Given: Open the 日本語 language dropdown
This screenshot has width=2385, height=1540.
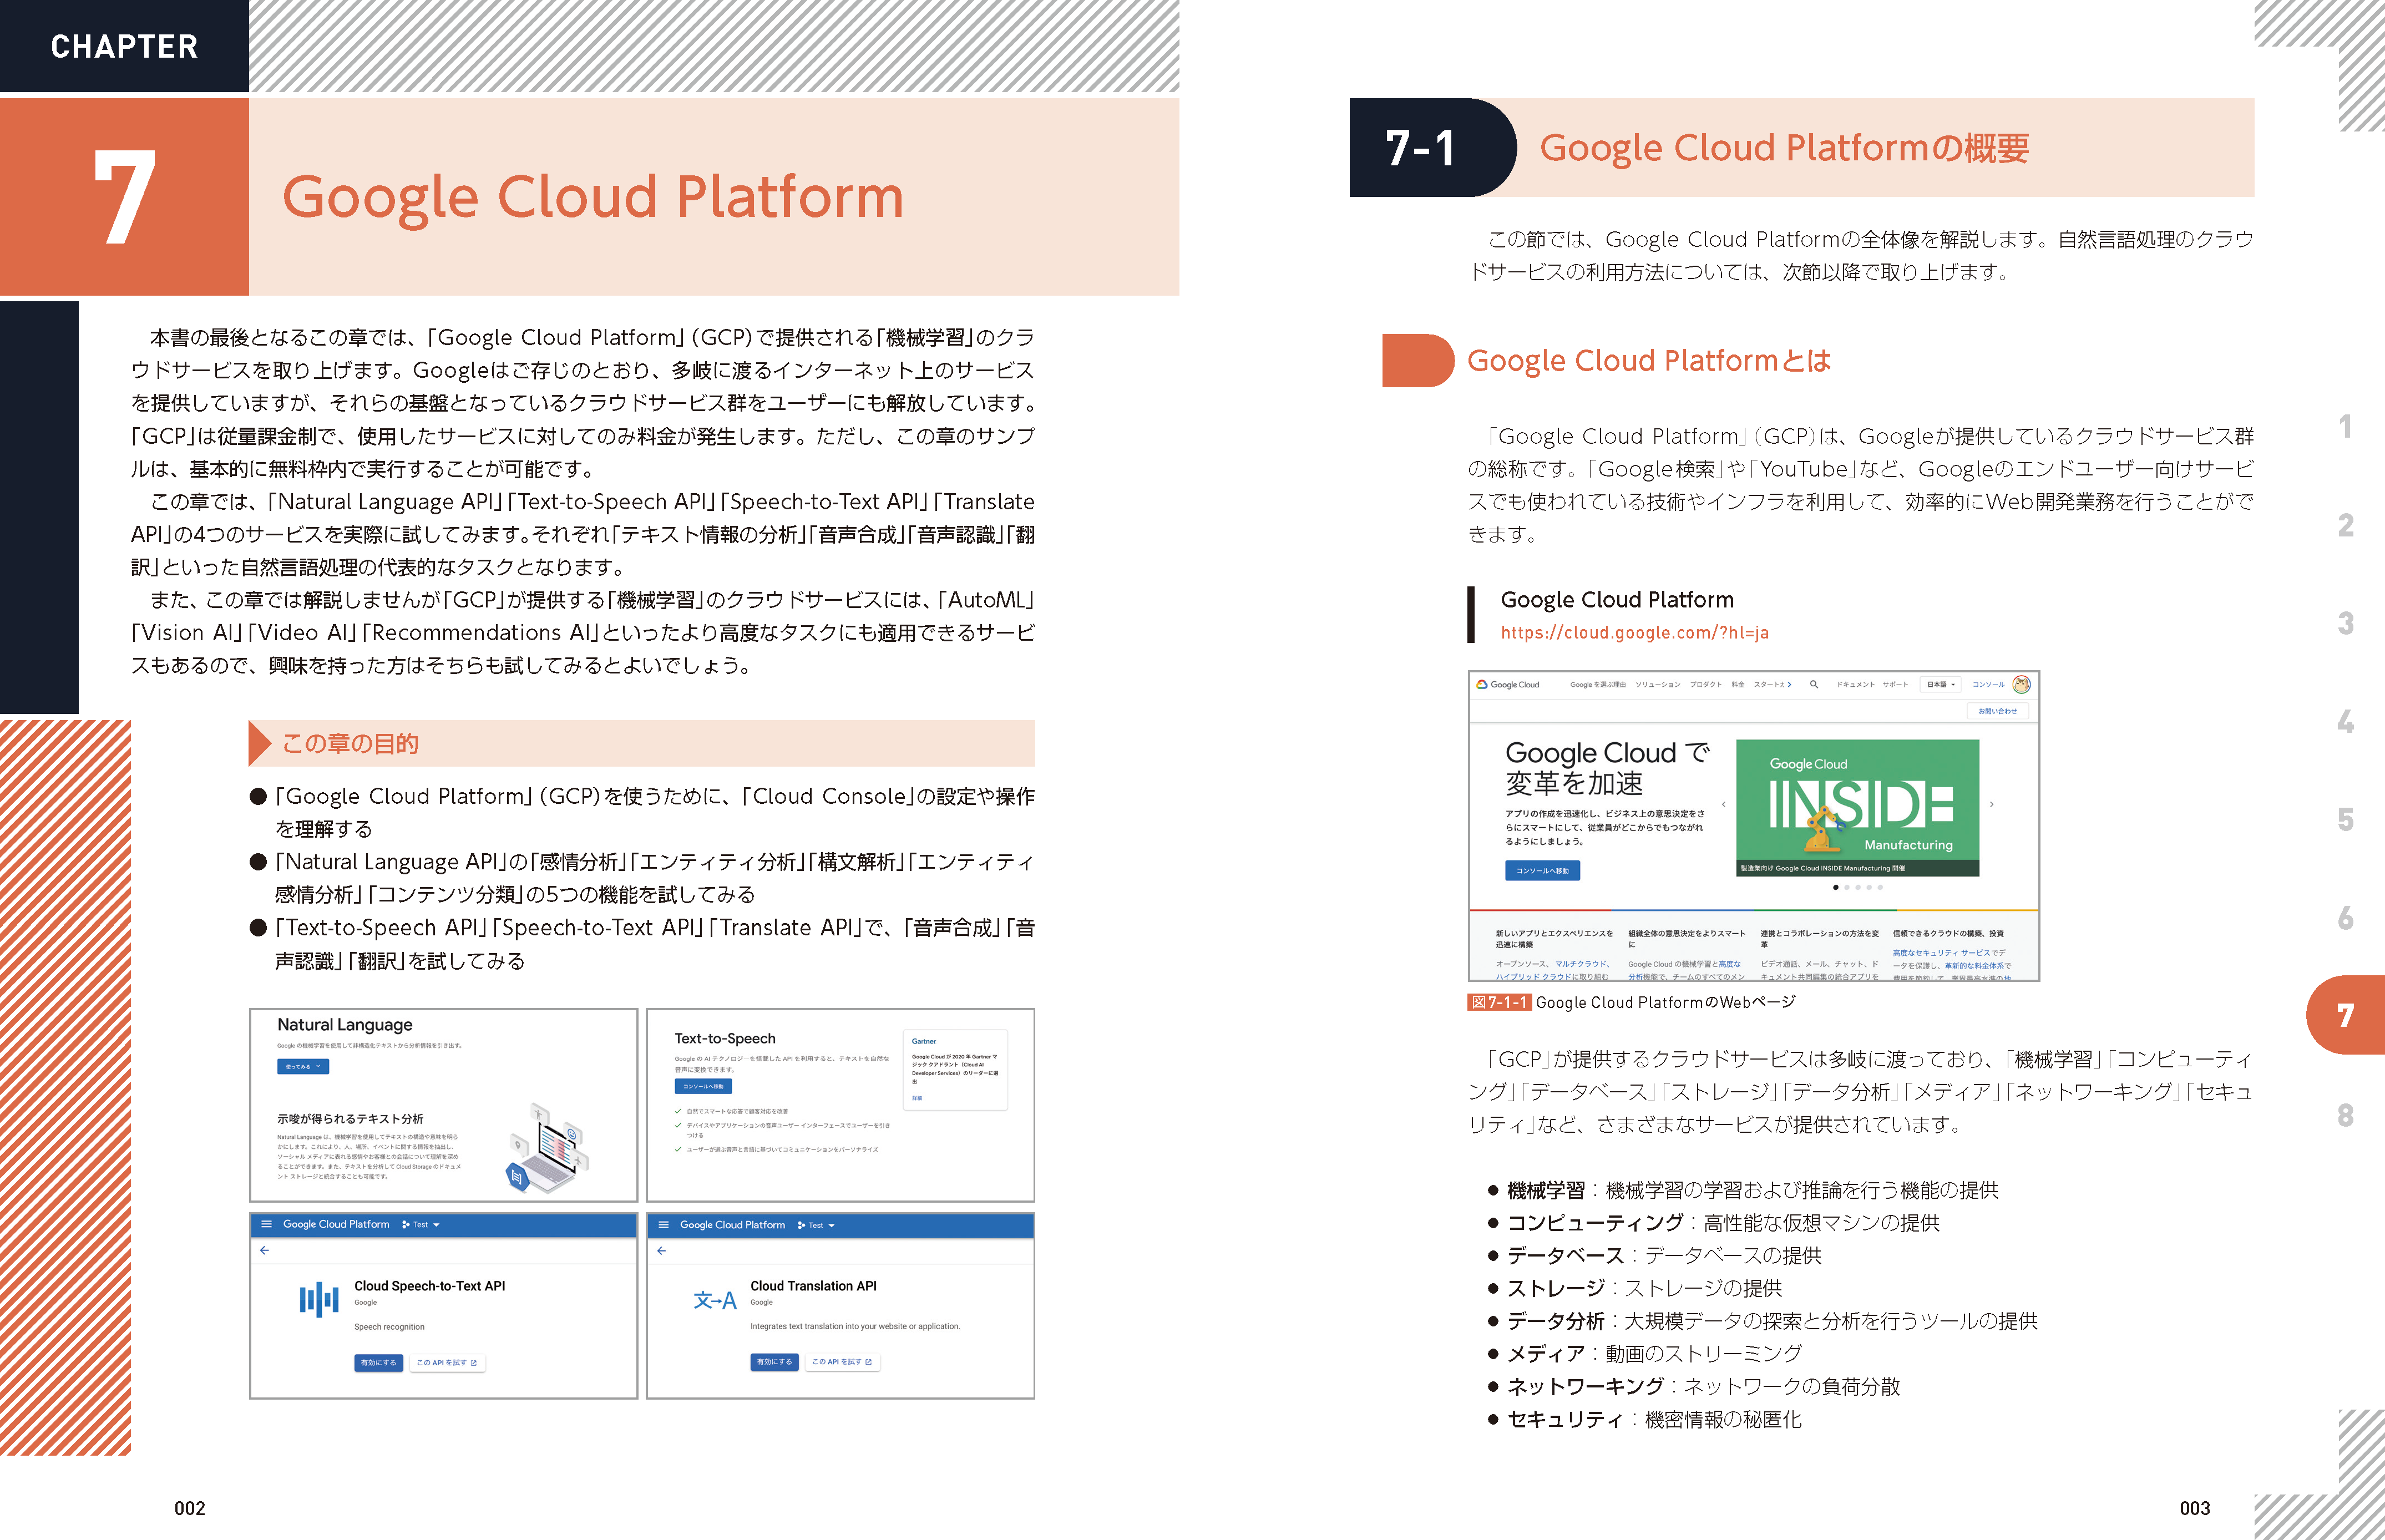Looking at the screenshot, I should 1940,685.
